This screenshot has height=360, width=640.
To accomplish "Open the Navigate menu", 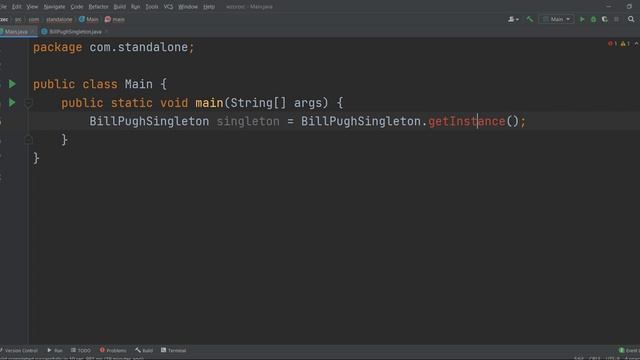I will pyautogui.click(x=54, y=7).
